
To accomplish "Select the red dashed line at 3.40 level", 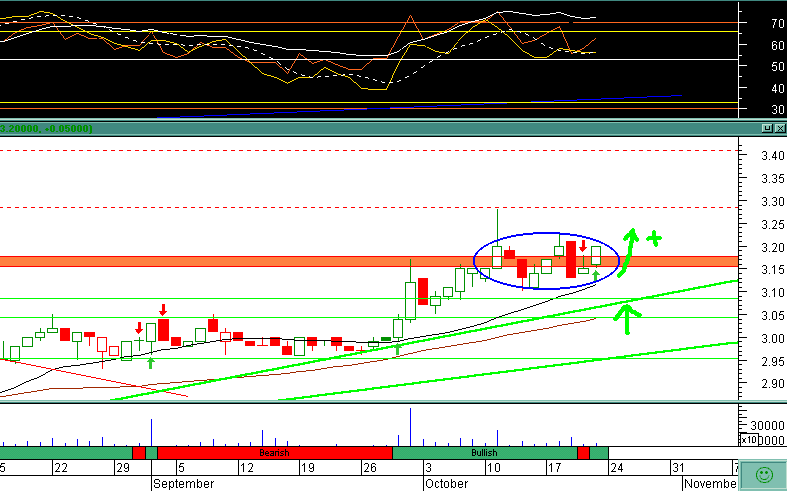I will coord(369,151).
